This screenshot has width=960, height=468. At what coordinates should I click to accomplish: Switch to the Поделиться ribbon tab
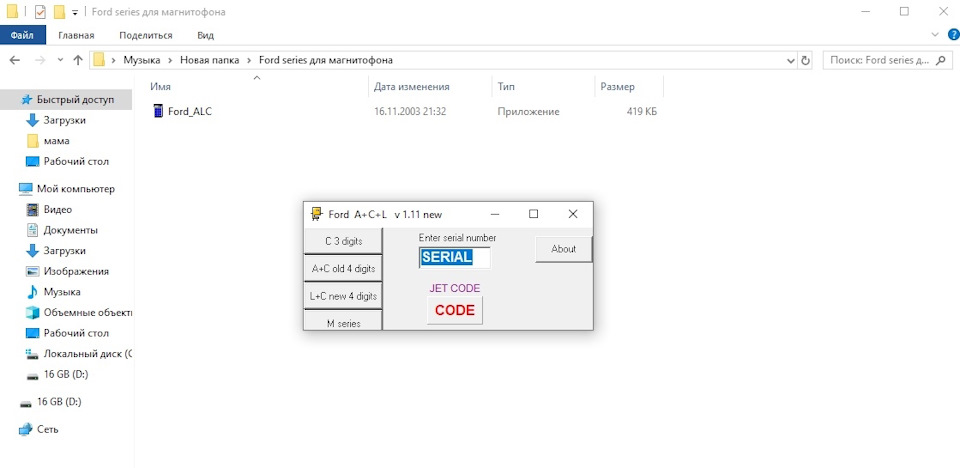coord(146,35)
